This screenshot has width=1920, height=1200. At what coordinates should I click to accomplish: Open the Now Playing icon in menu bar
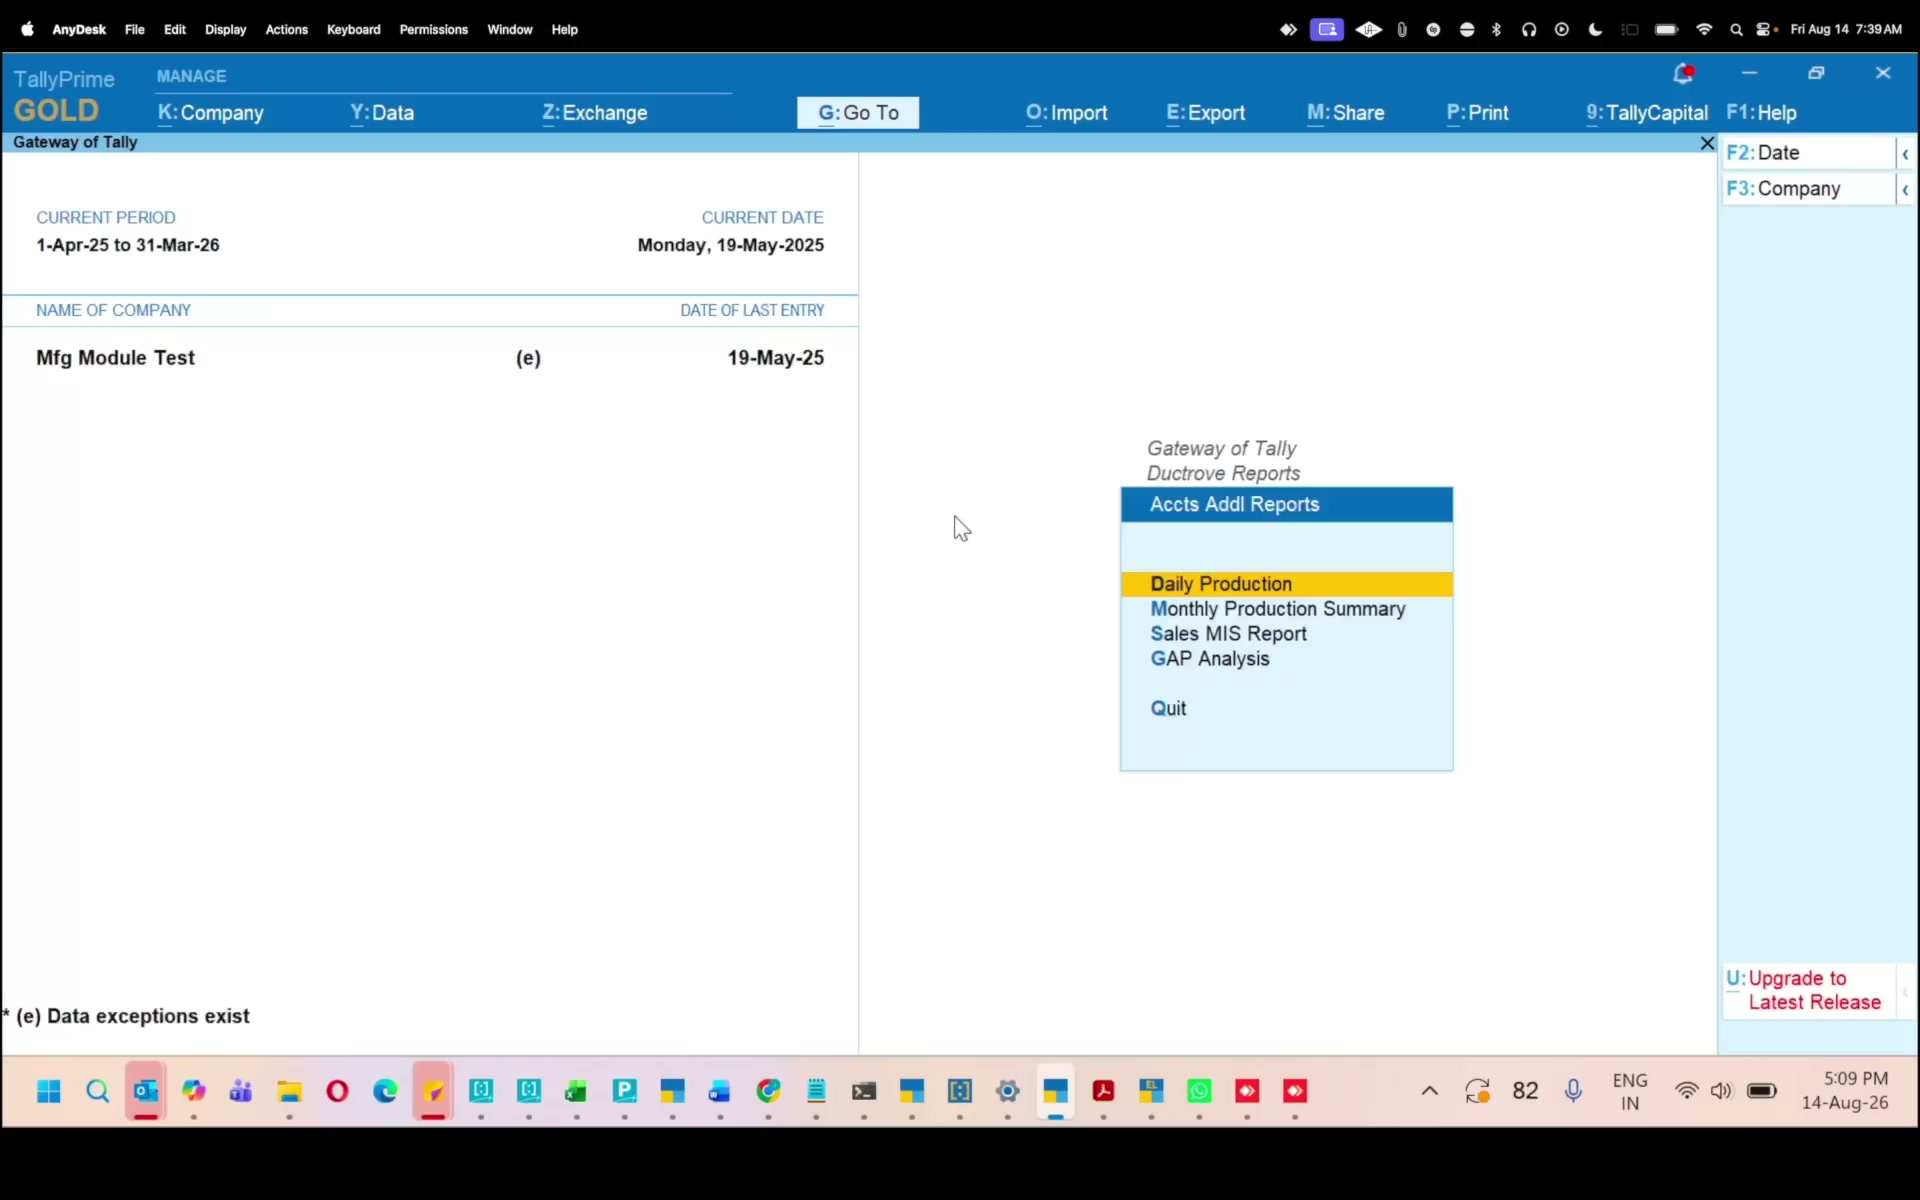1562,30
